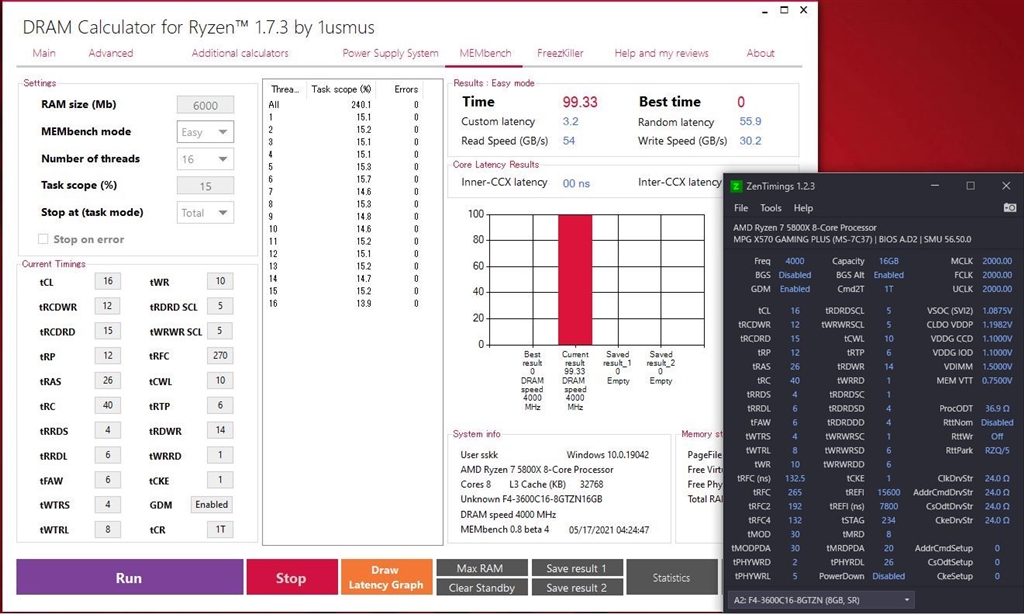Open the File menu in ZenTimings
Screen dimensions: 1024x614
(x=741, y=208)
